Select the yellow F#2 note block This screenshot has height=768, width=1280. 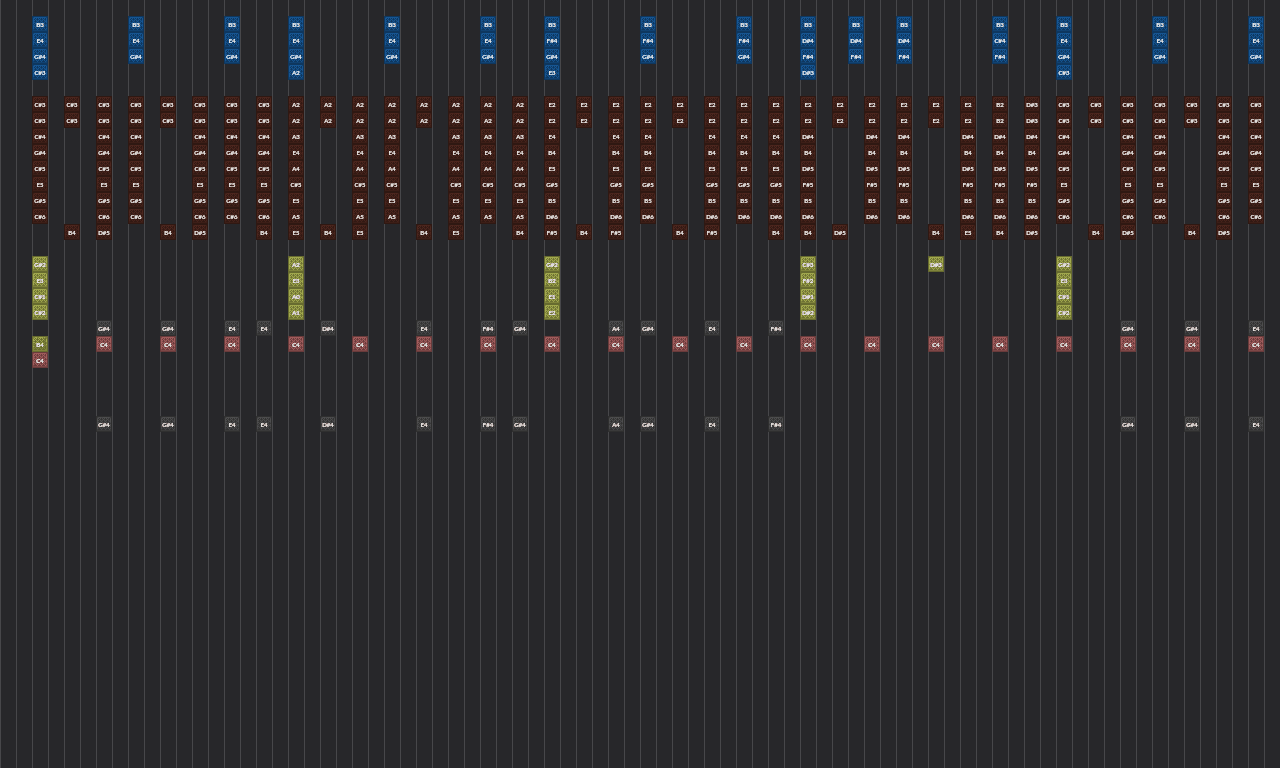point(808,281)
